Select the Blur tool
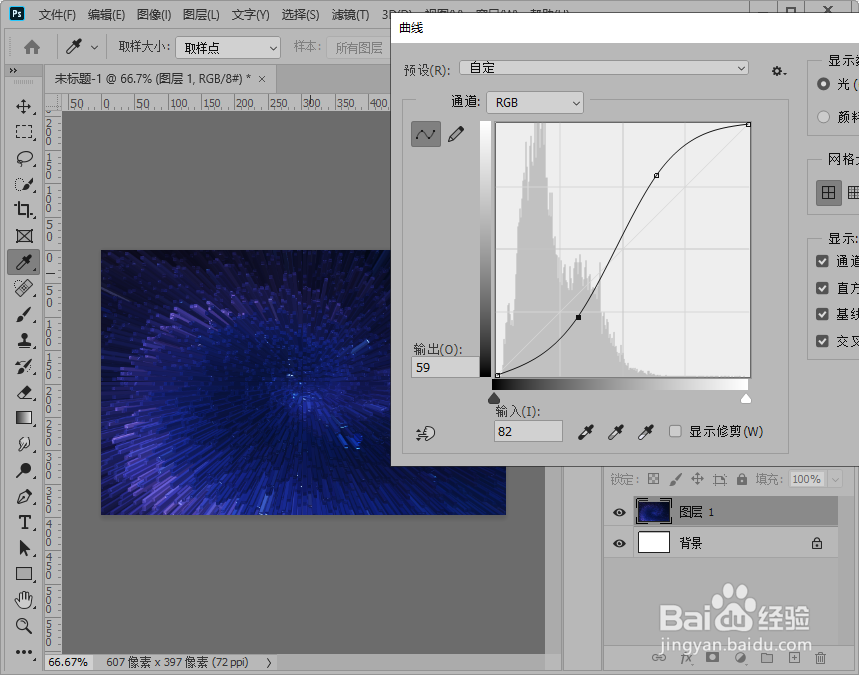Image resolution: width=859 pixels, height=675 pixels. (x=24, y=444)
